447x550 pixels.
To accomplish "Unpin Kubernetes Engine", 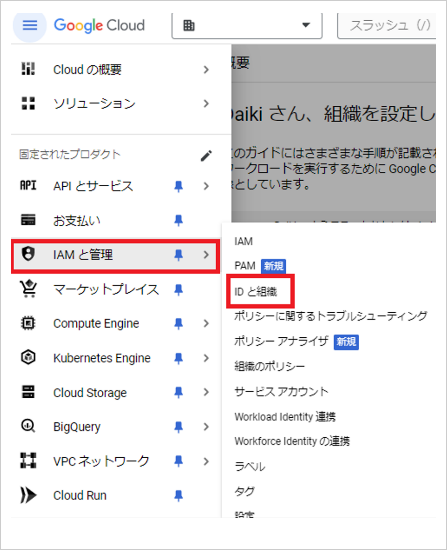I will pos(179,358).
